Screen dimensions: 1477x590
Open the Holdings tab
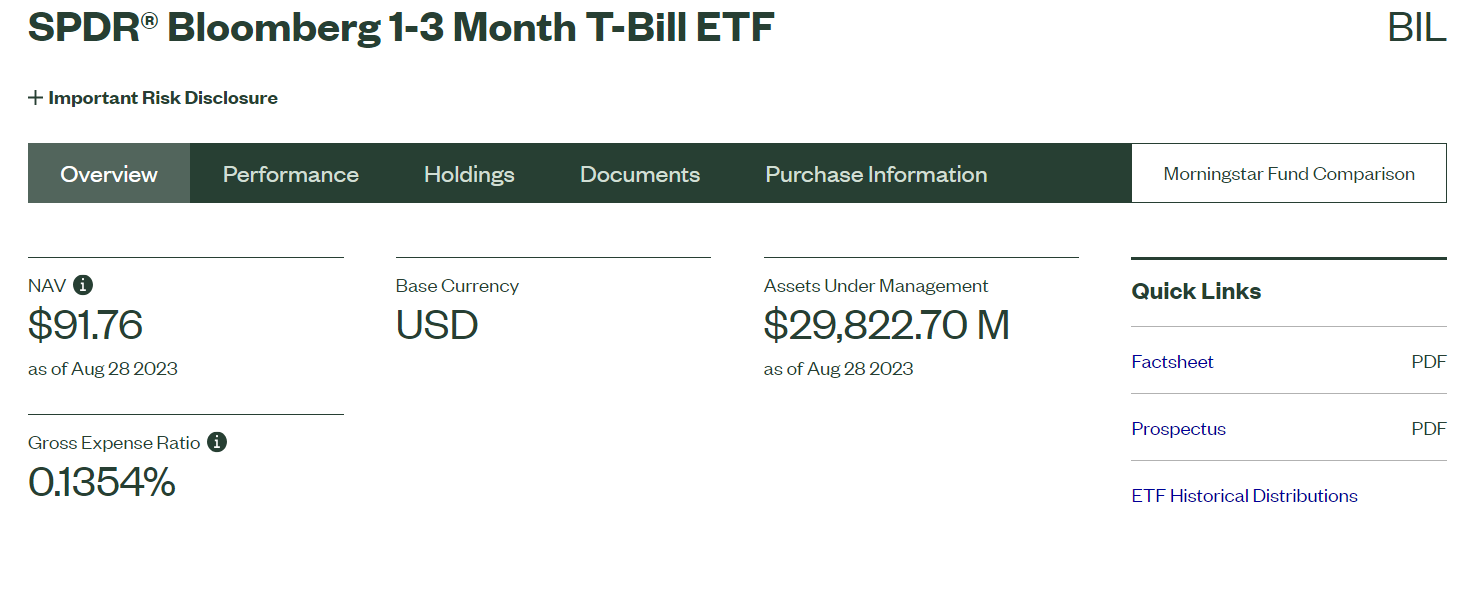click(469, 174)
